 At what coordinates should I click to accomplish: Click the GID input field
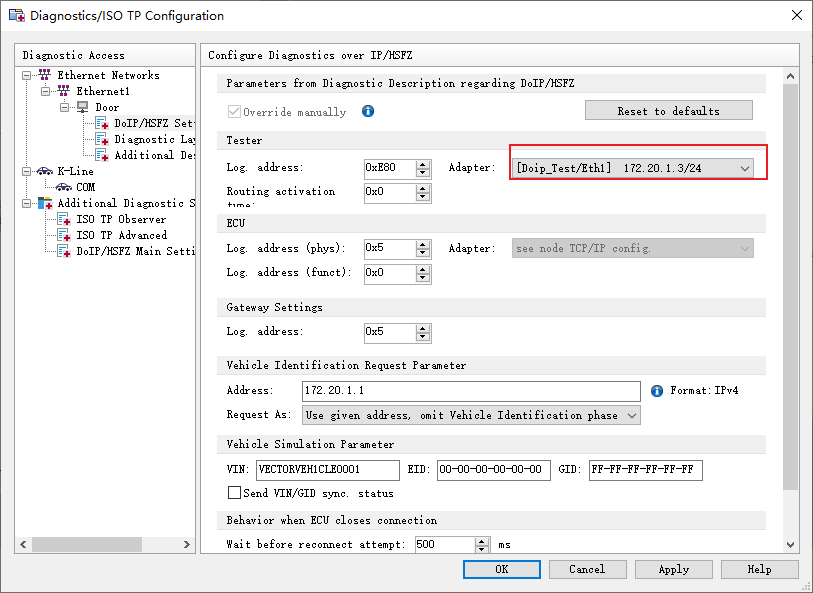[x=646, y=470]
